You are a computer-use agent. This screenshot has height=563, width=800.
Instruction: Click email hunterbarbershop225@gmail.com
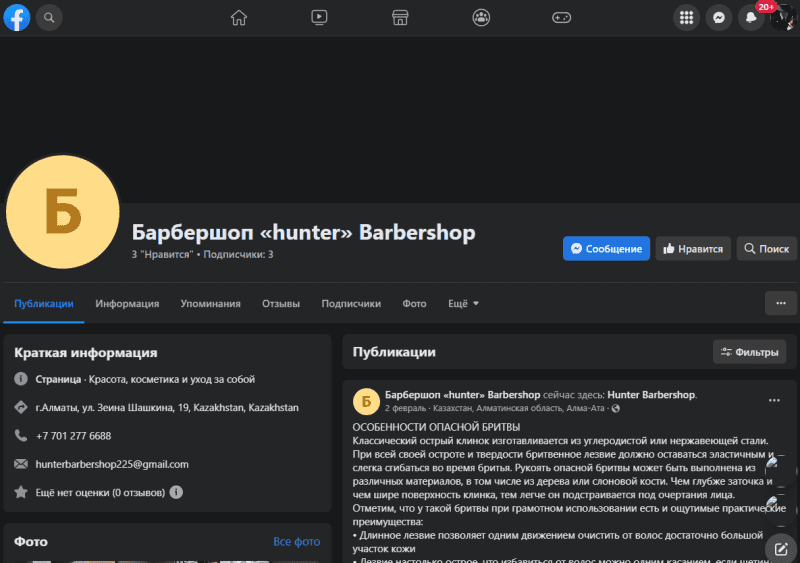tap(112, 464)
